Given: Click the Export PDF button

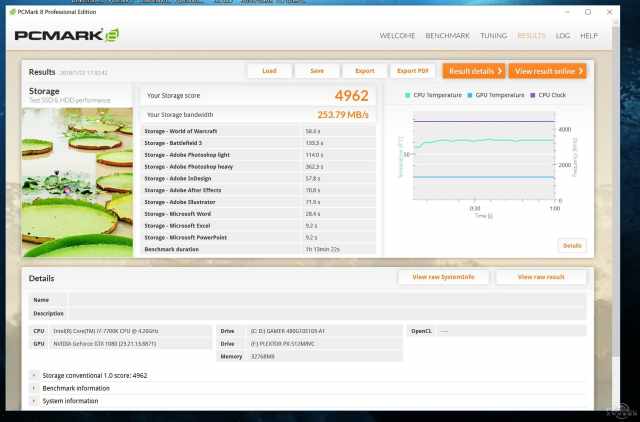Looking at the screenshot, I should pos(413,71).
